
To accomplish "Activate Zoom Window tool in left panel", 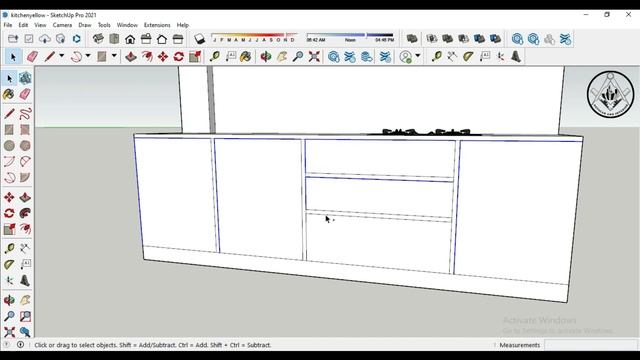I will click(x=25, y=316).
